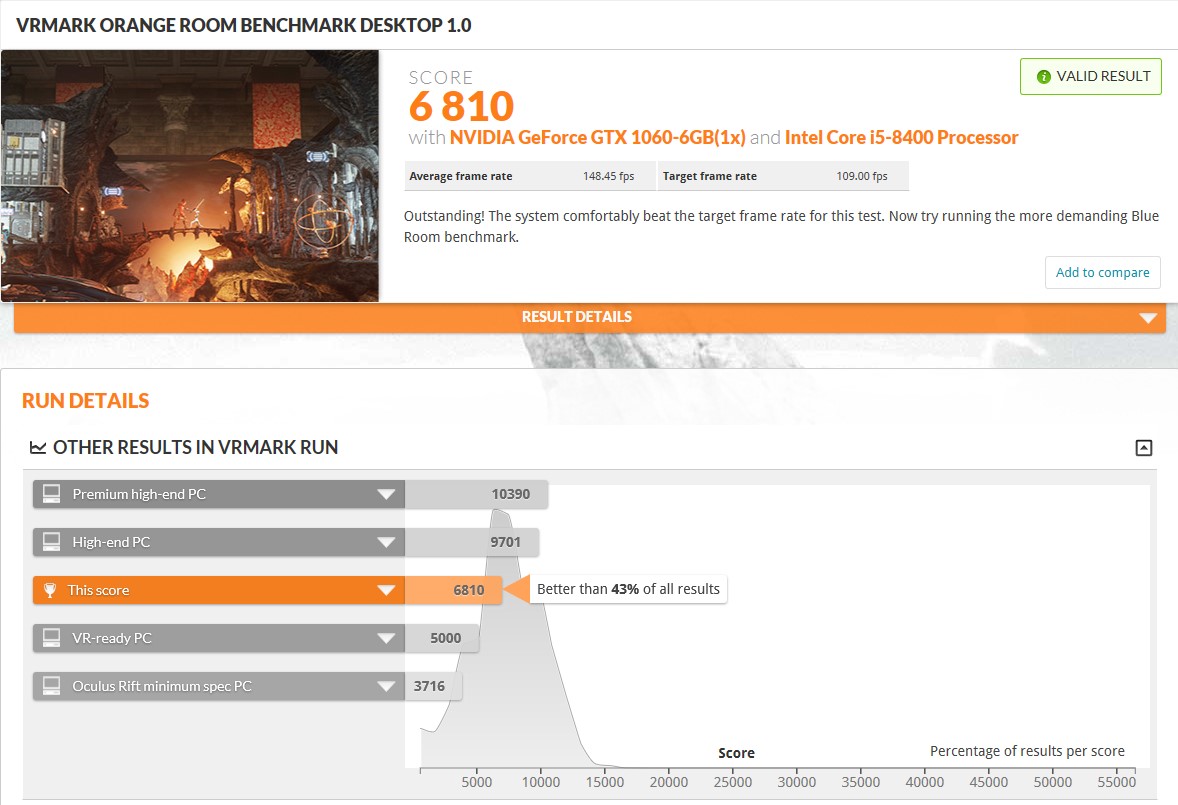Click the trophy icon on This score row
Screen dimensions: 1178x805
(x=50, y=590)
